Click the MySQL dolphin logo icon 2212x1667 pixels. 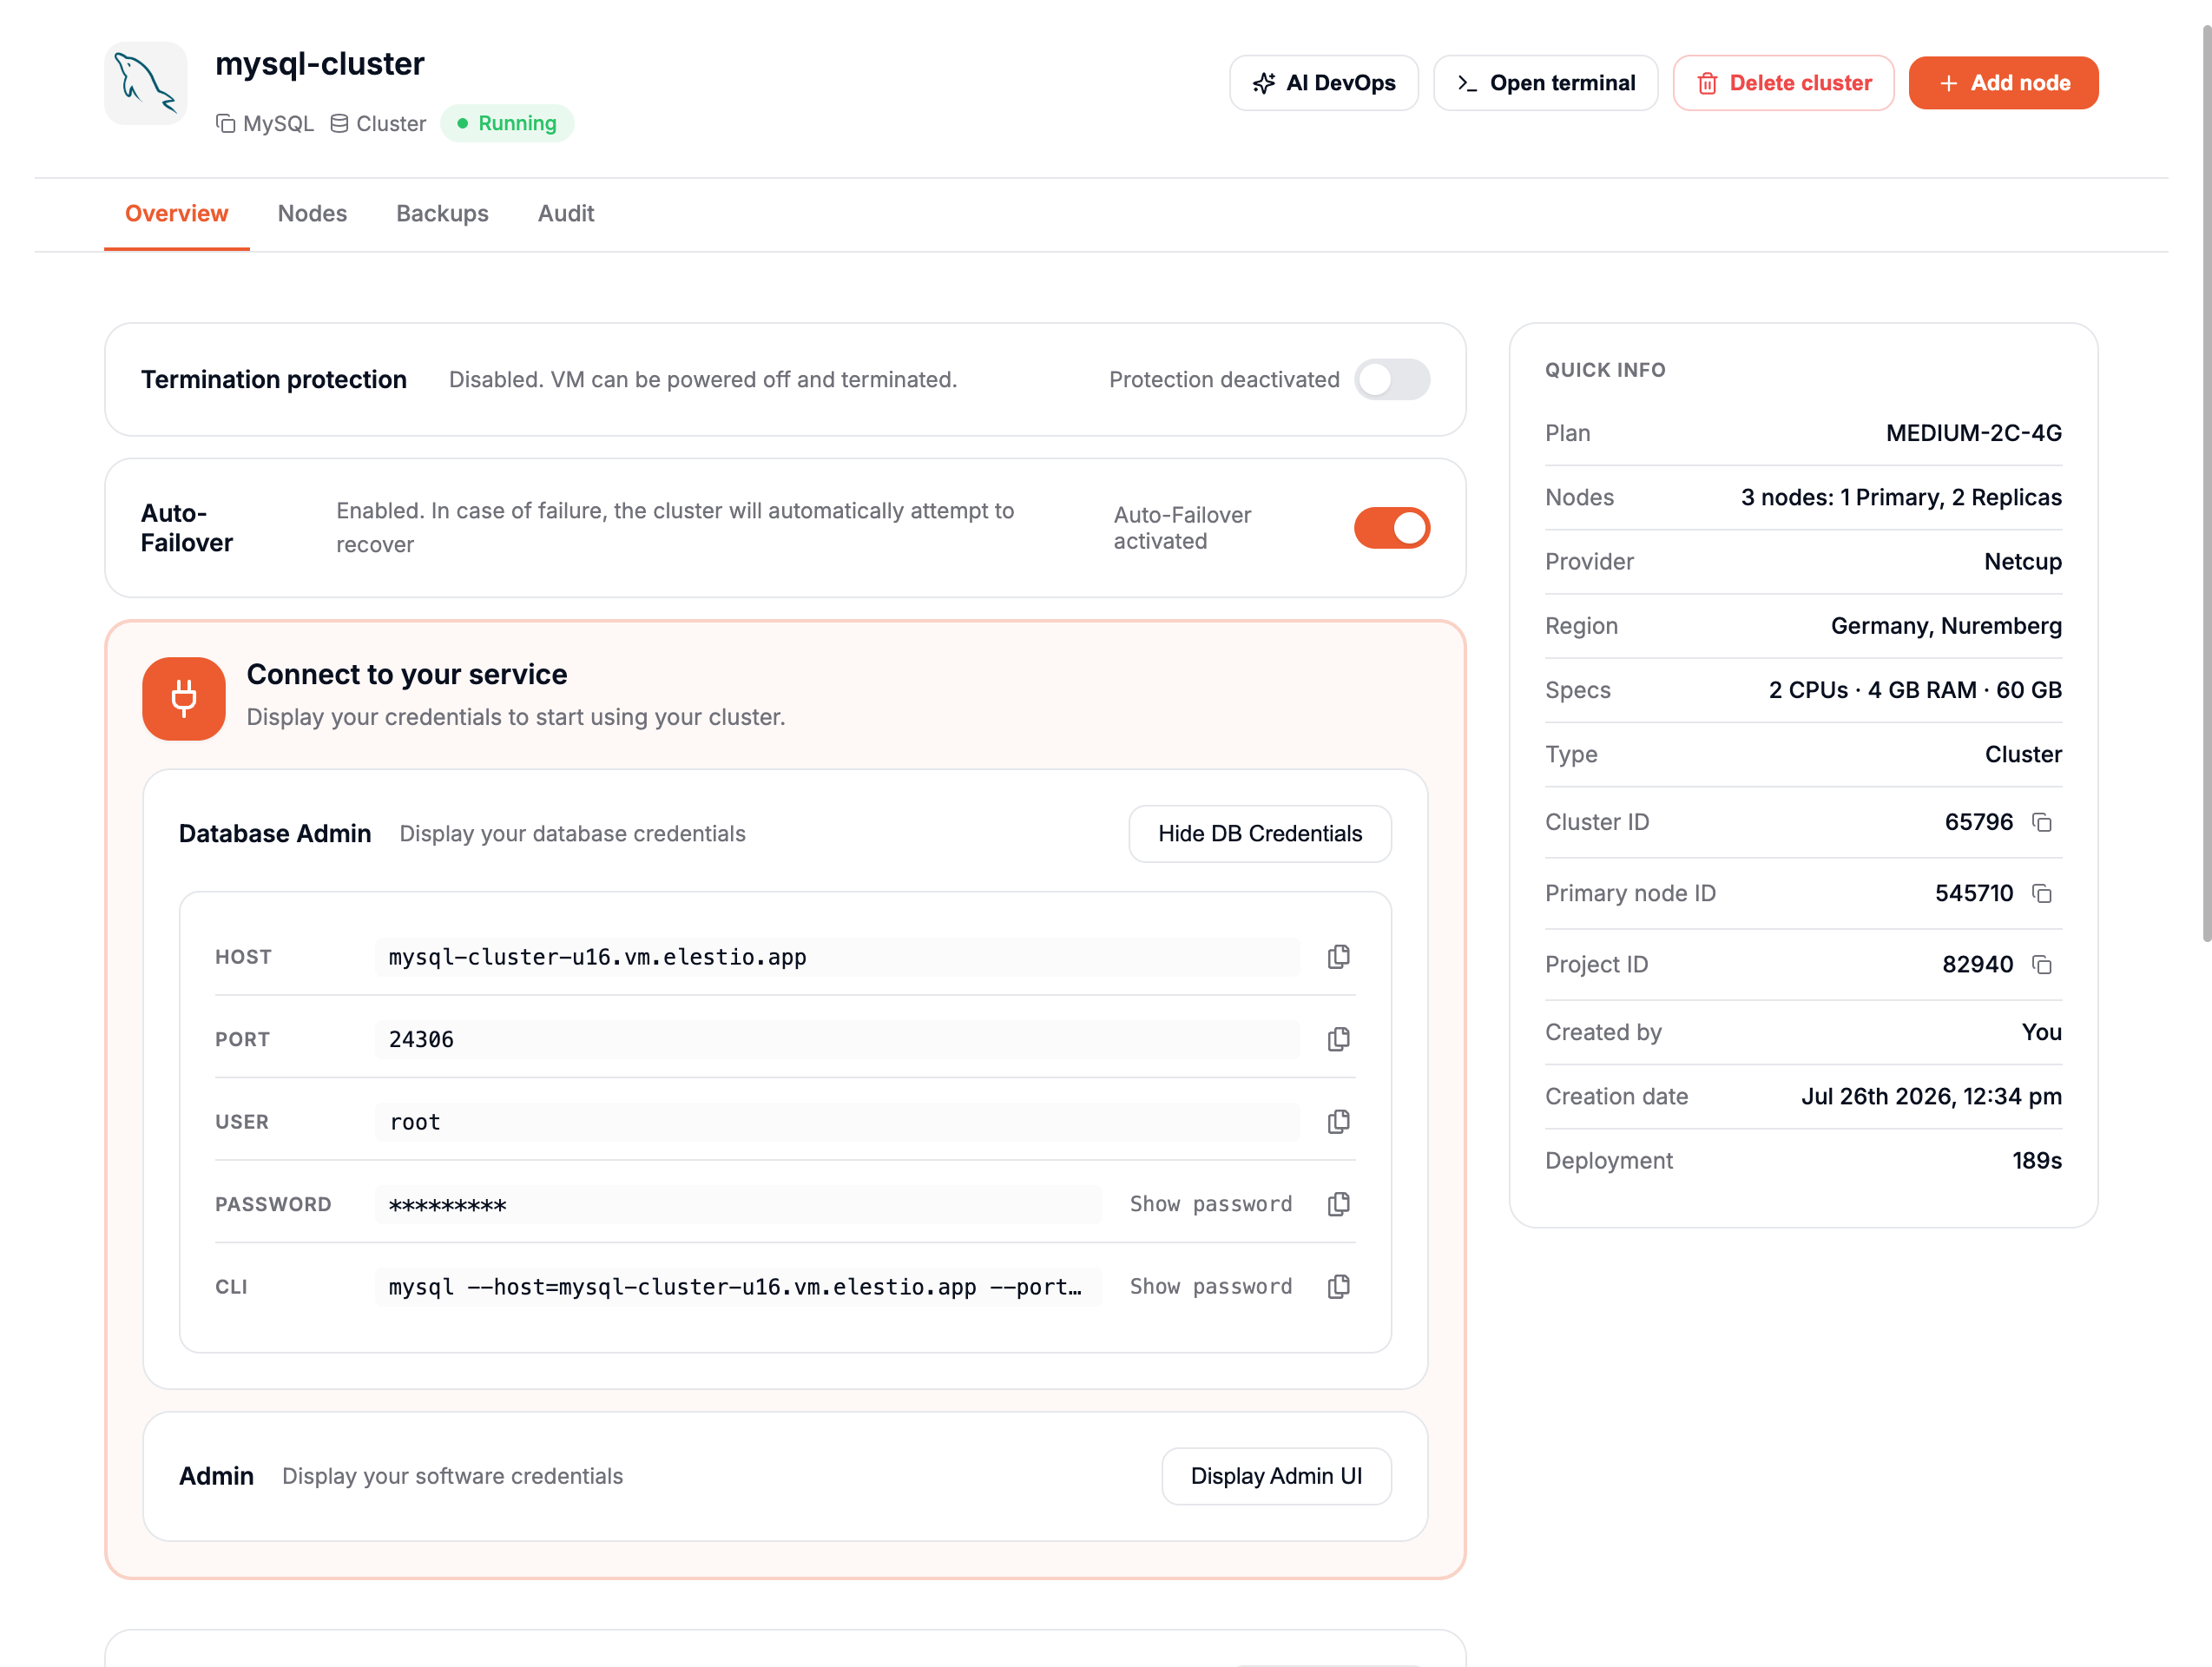point(146,83)
